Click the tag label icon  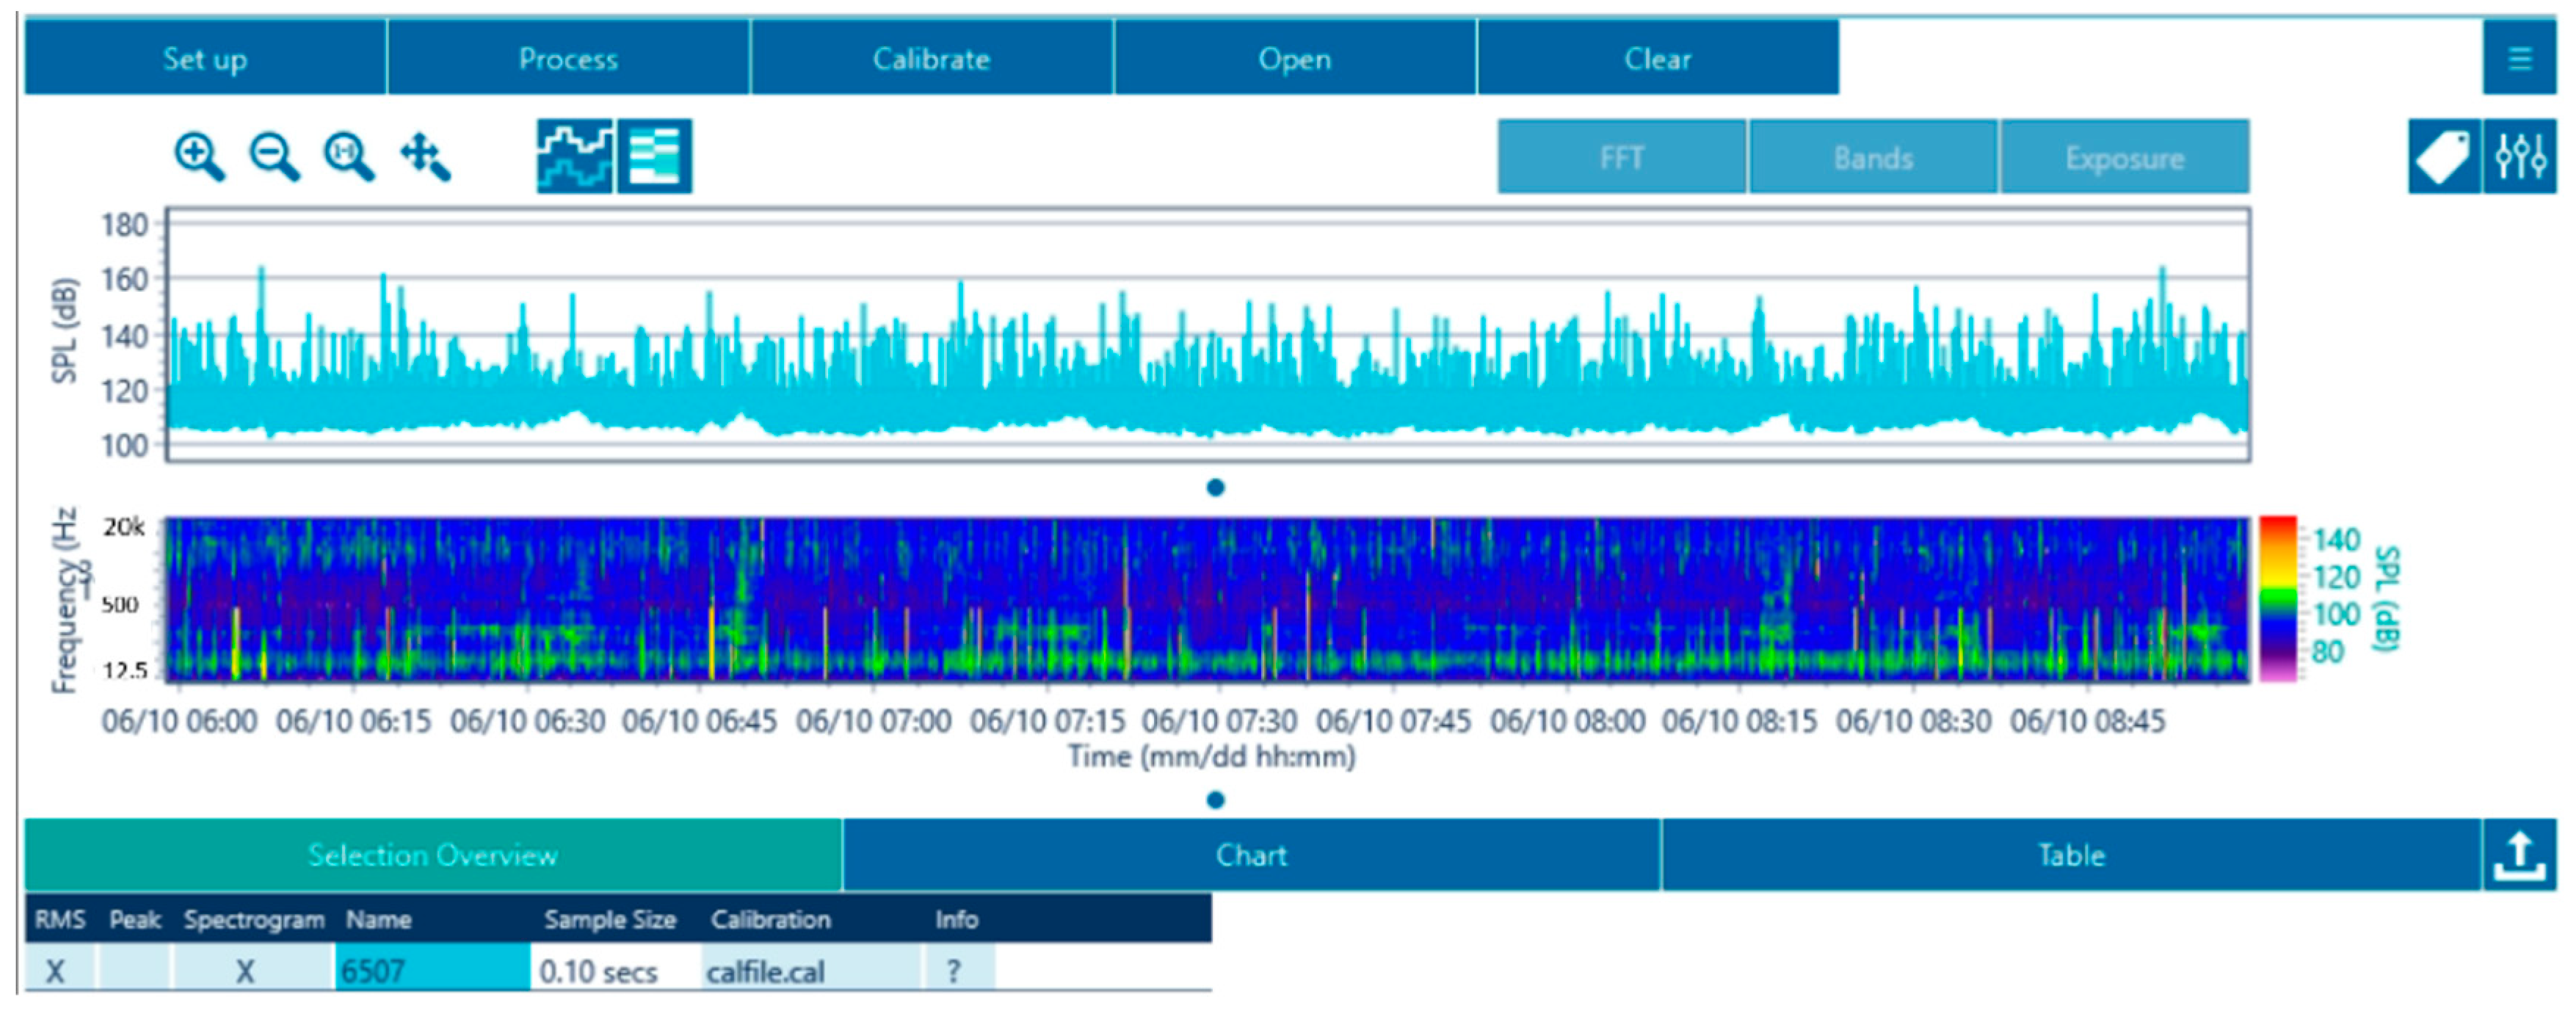[x=2442, y=157]
